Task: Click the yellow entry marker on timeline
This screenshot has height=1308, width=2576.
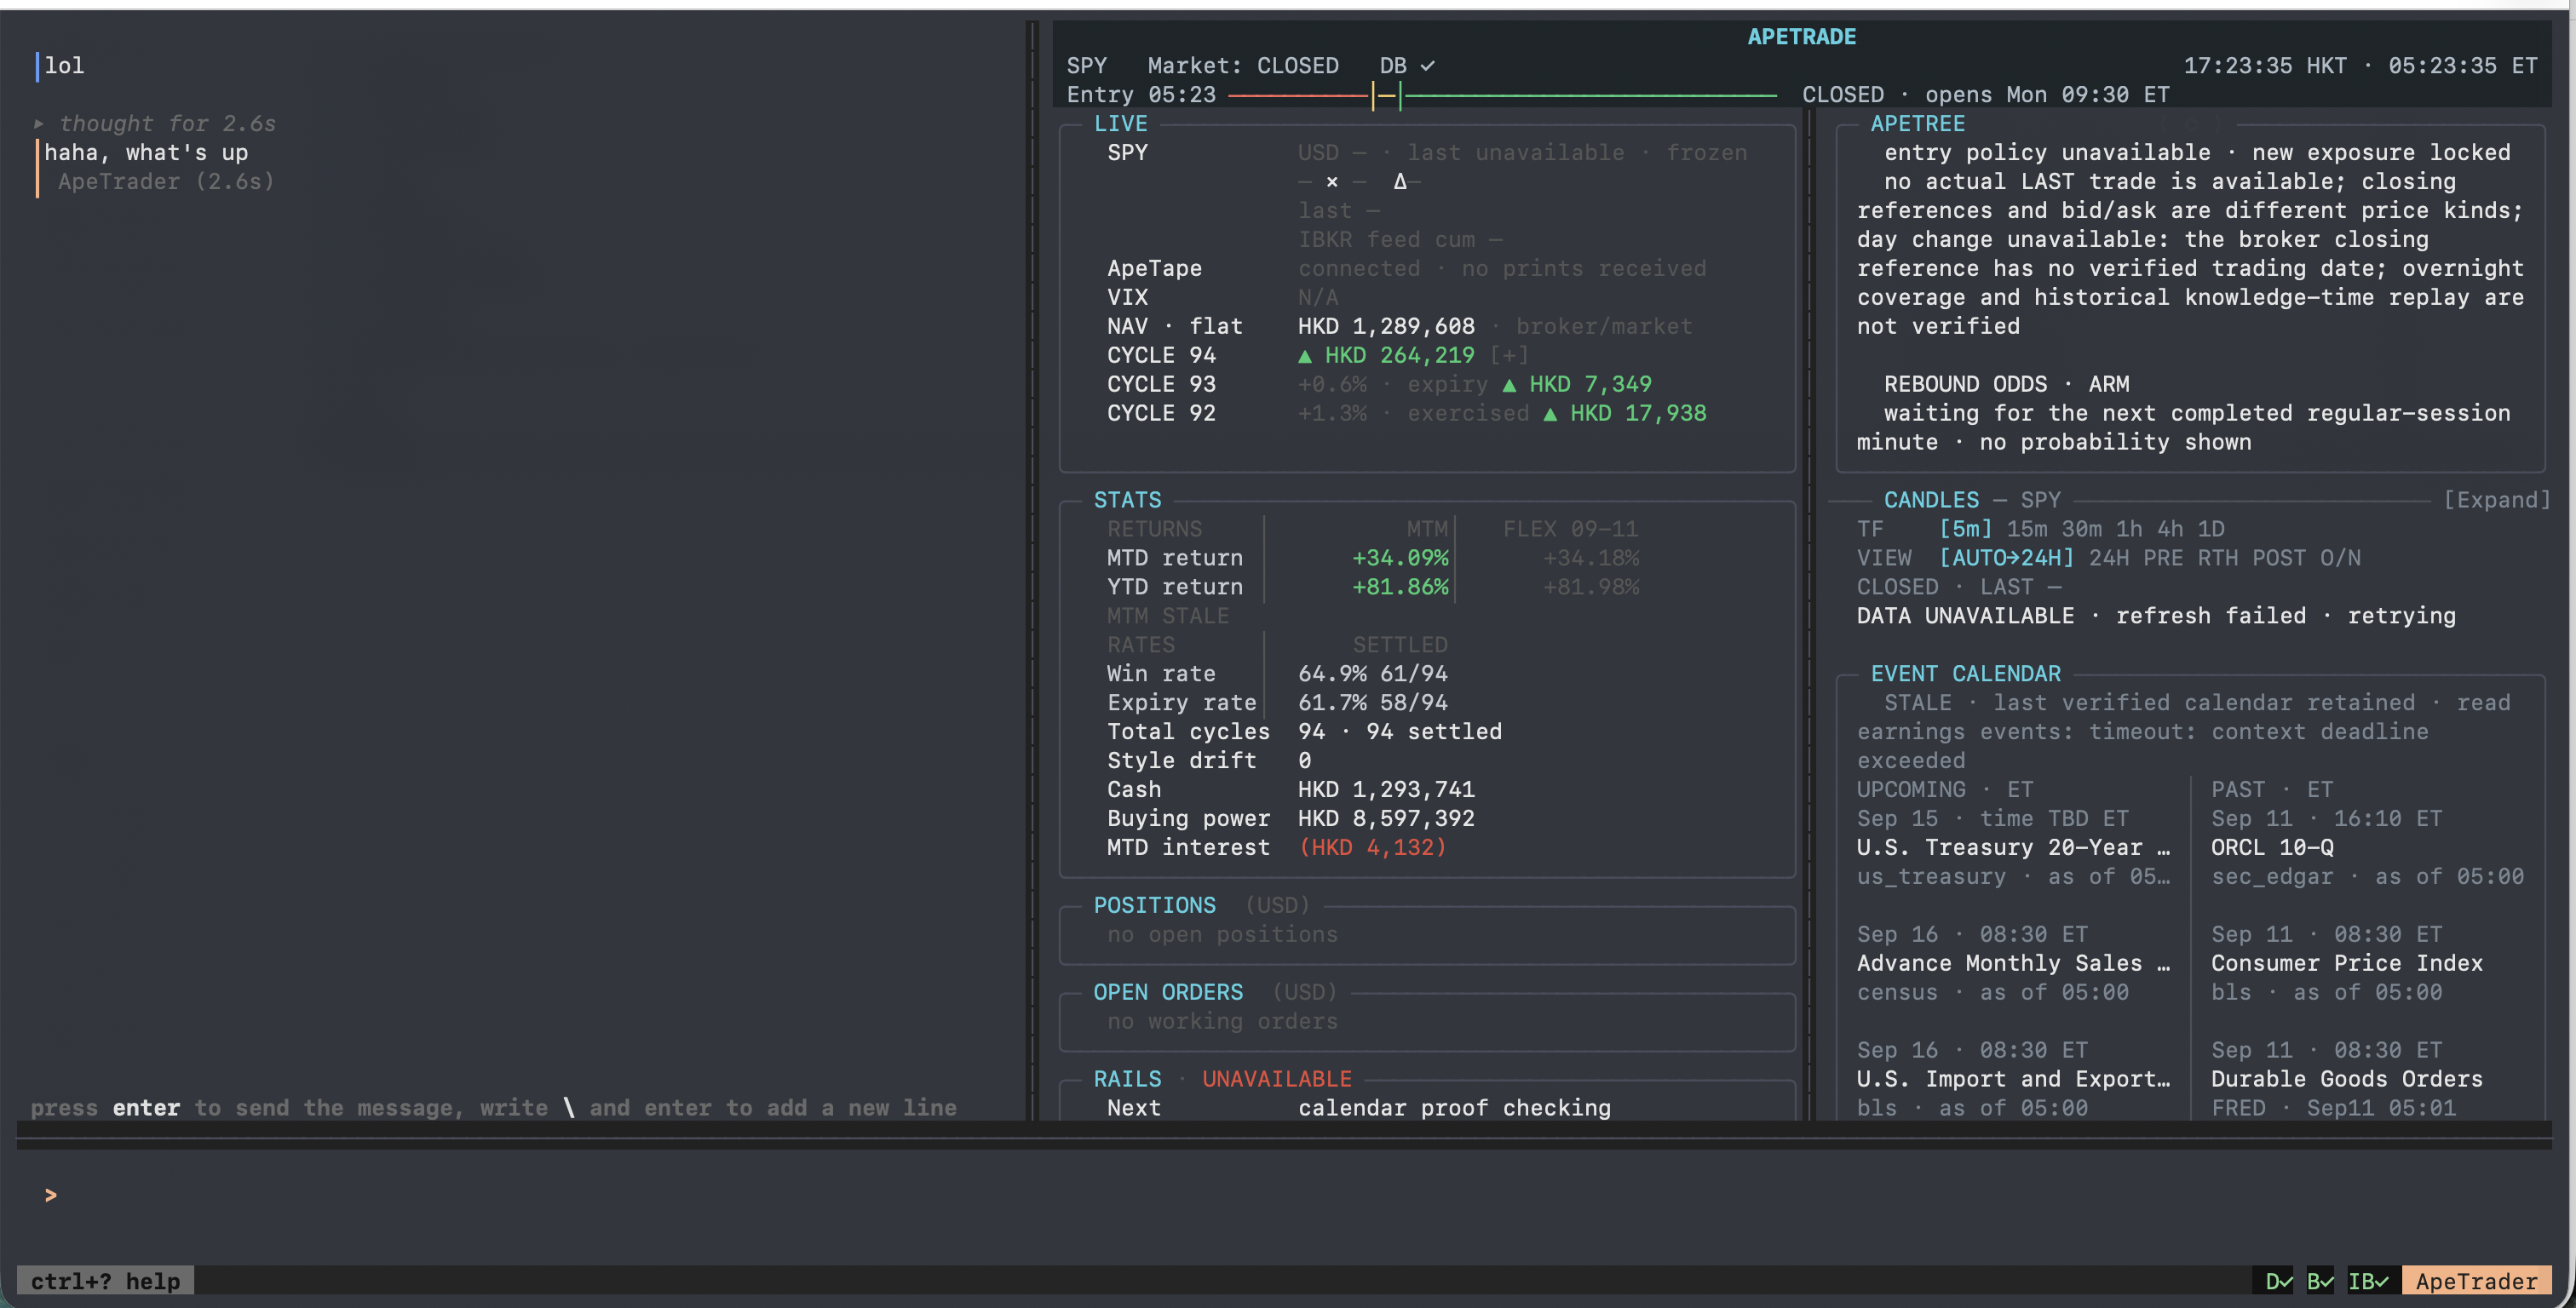Action: pos(1373,95)
